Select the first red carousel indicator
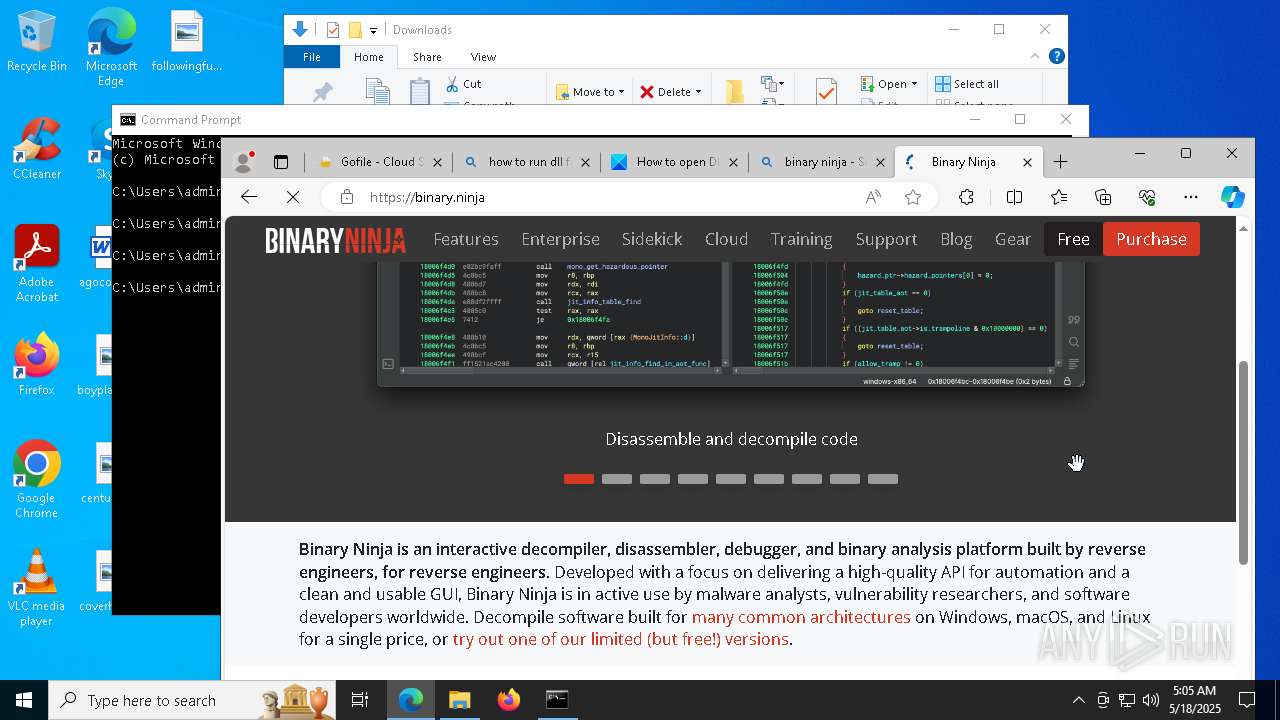1280x720 pixels. (x=579, y=479)
